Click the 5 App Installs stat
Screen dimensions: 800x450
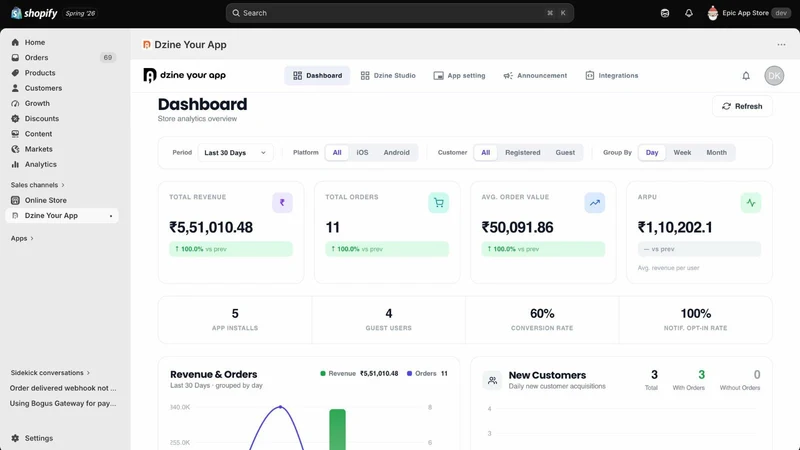click(235, 320)
